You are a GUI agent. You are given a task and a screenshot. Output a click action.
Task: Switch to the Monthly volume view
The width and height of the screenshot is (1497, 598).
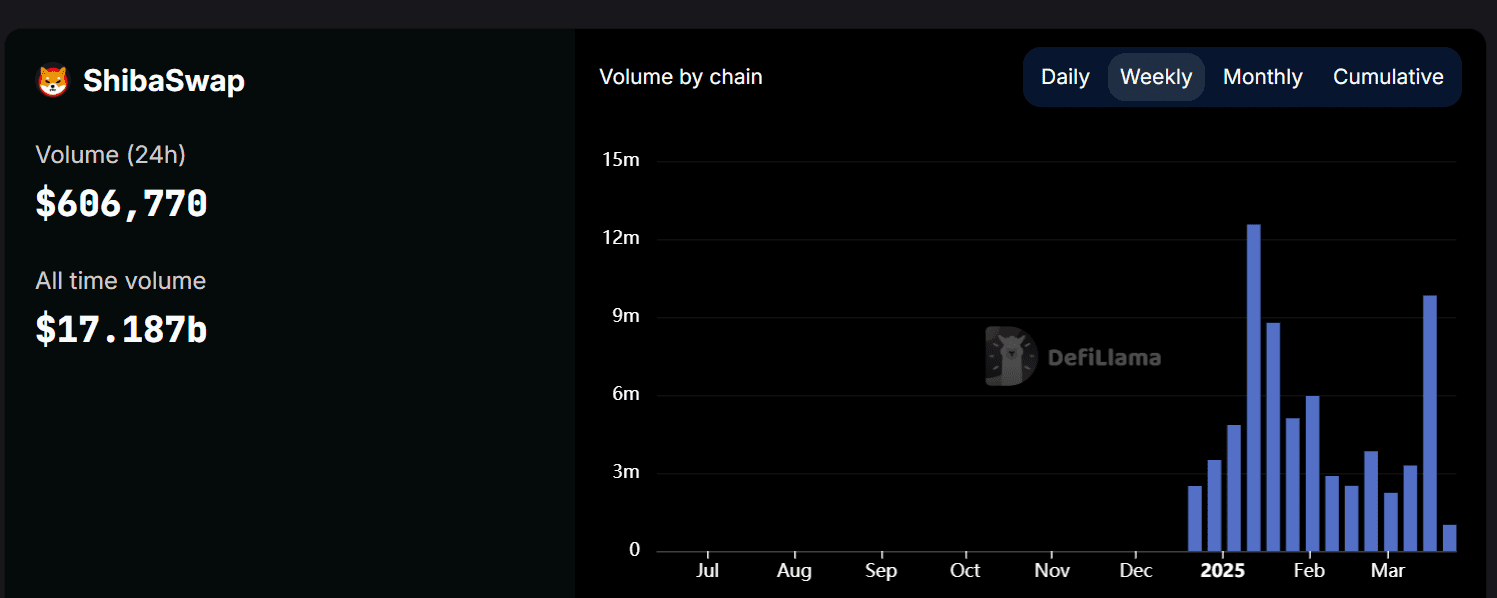1262,76
